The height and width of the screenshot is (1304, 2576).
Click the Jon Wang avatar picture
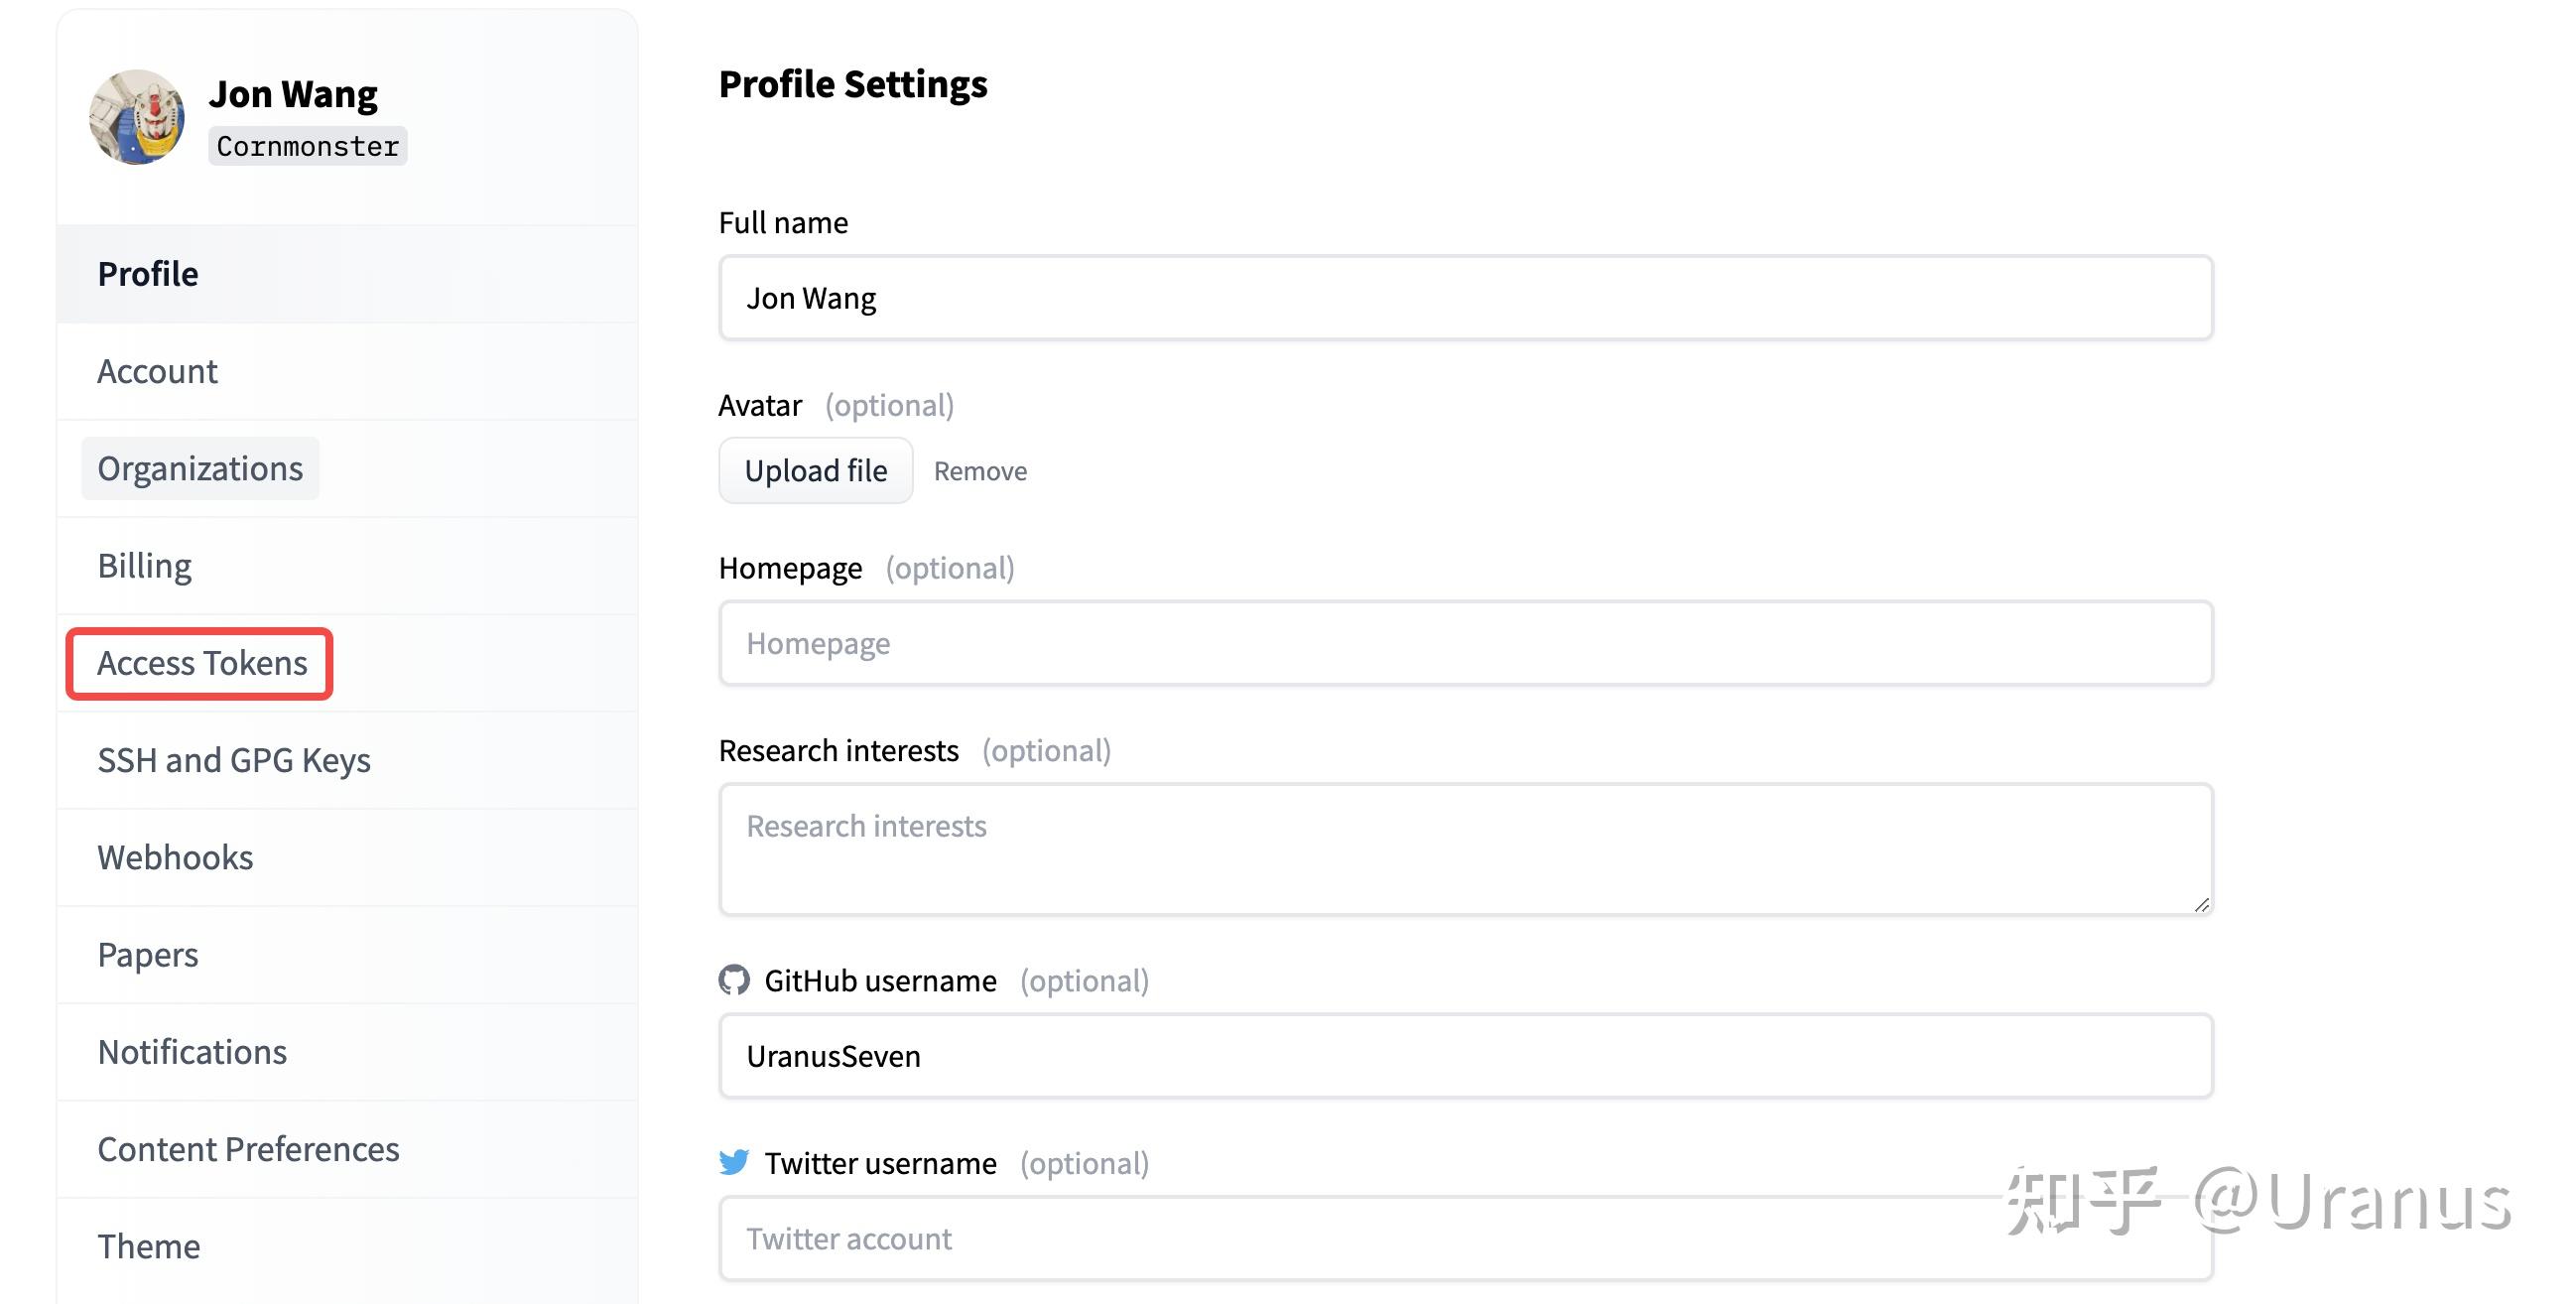point(137,117)
